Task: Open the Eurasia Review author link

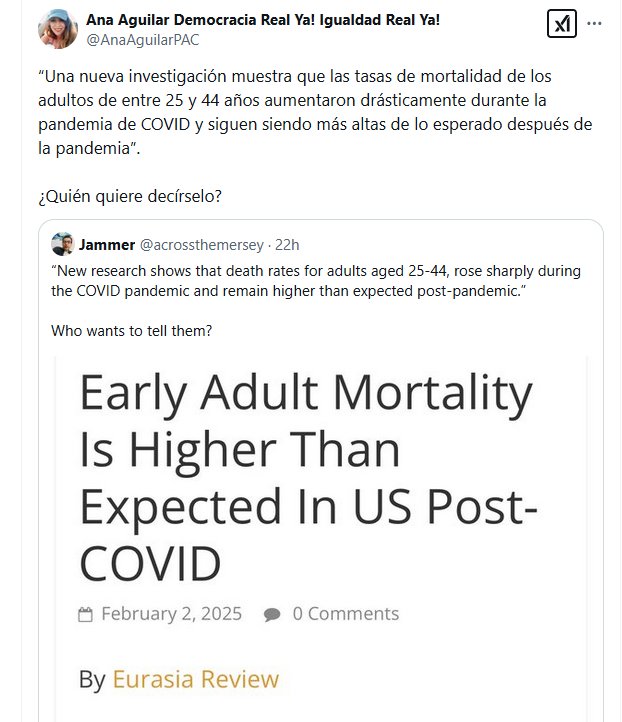Action: [195, 679]
